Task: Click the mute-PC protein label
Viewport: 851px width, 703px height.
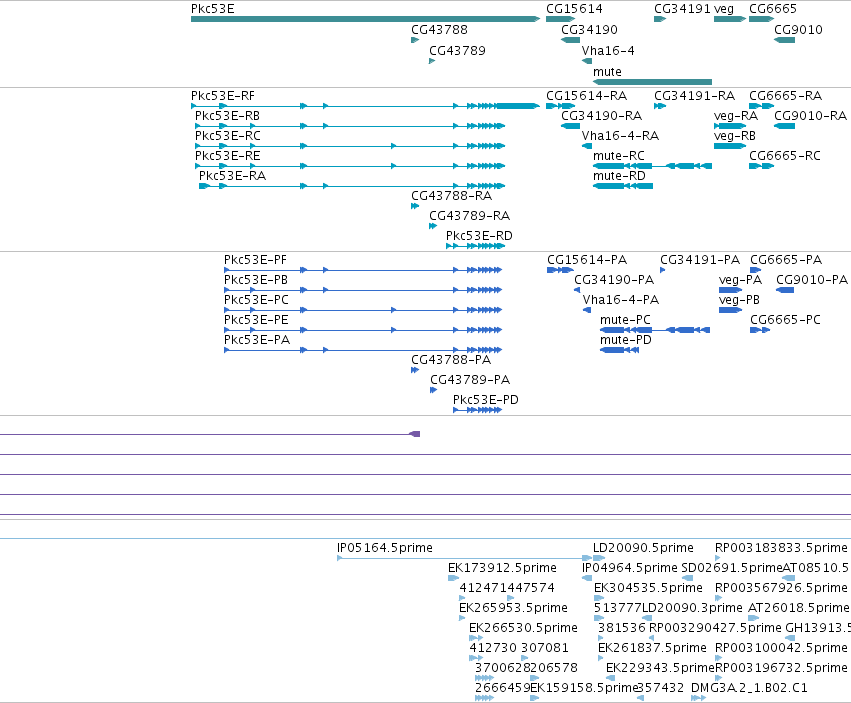Action: [625, 320]
